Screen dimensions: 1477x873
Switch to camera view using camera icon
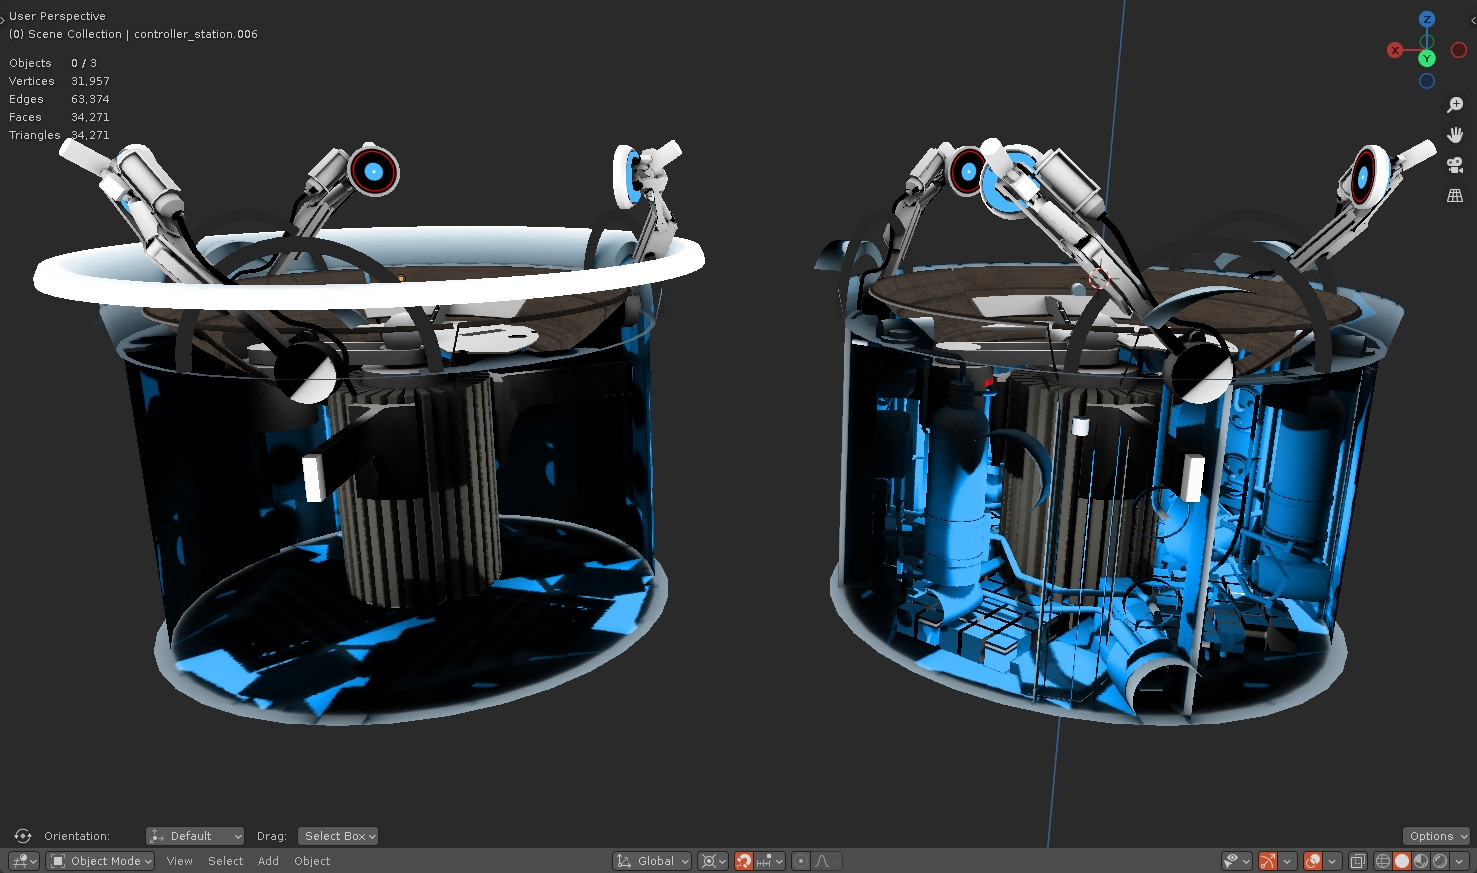1455,165
